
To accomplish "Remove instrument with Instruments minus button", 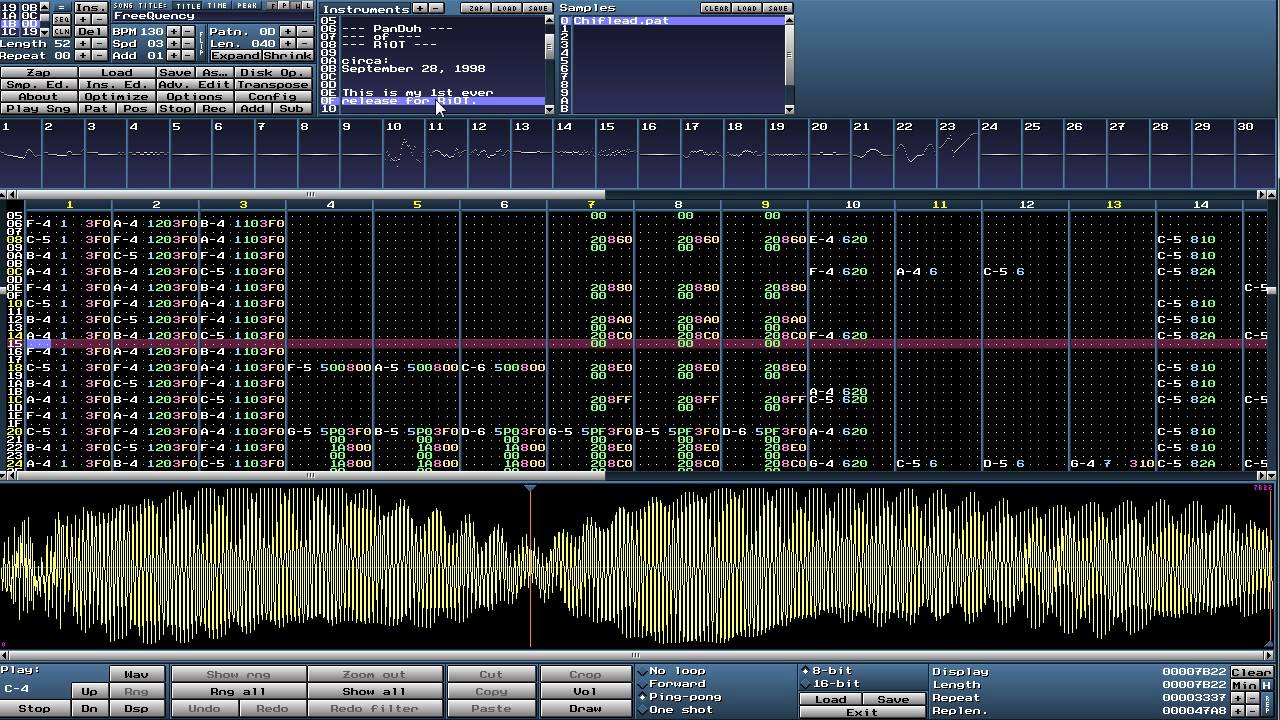I will pos(437,8).
